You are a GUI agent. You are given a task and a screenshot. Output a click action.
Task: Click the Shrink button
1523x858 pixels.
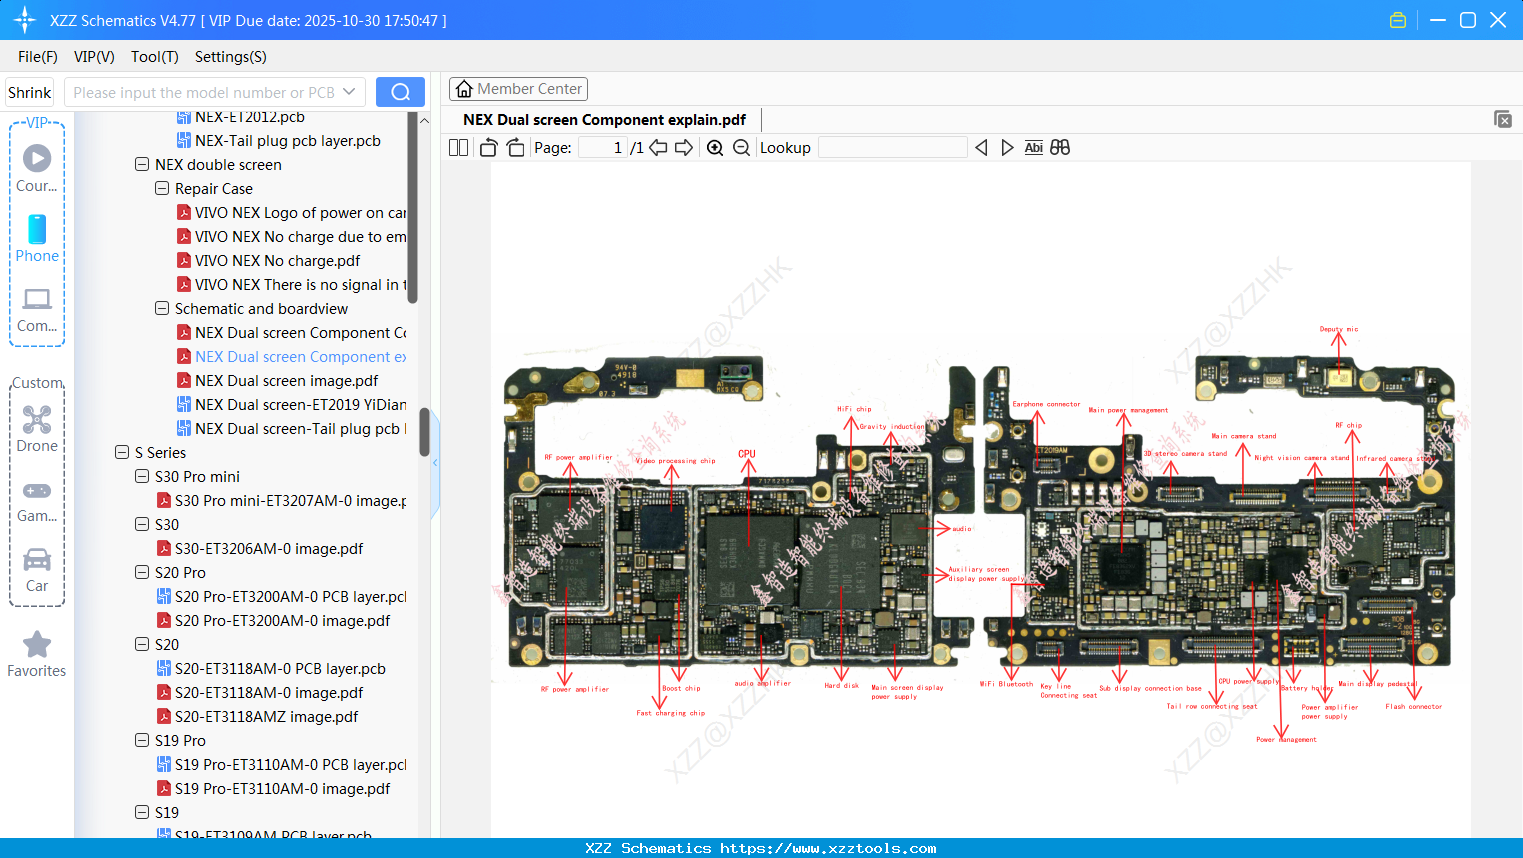pos(30,92)
